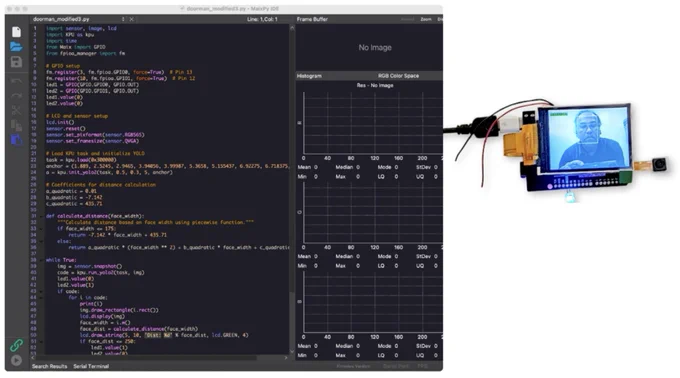Click the 'Res - No Image' text
Viewport: 680px width, 378px height.
click(375, 85)
